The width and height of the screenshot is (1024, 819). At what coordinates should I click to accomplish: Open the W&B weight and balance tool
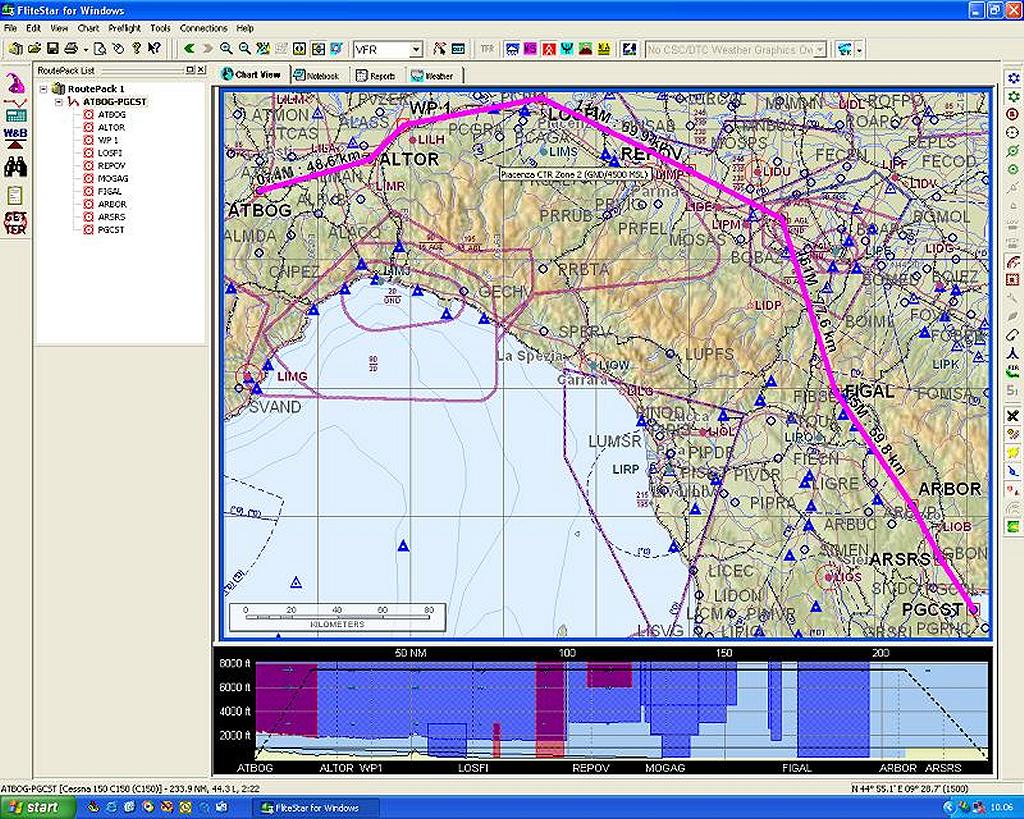[15, 137]
